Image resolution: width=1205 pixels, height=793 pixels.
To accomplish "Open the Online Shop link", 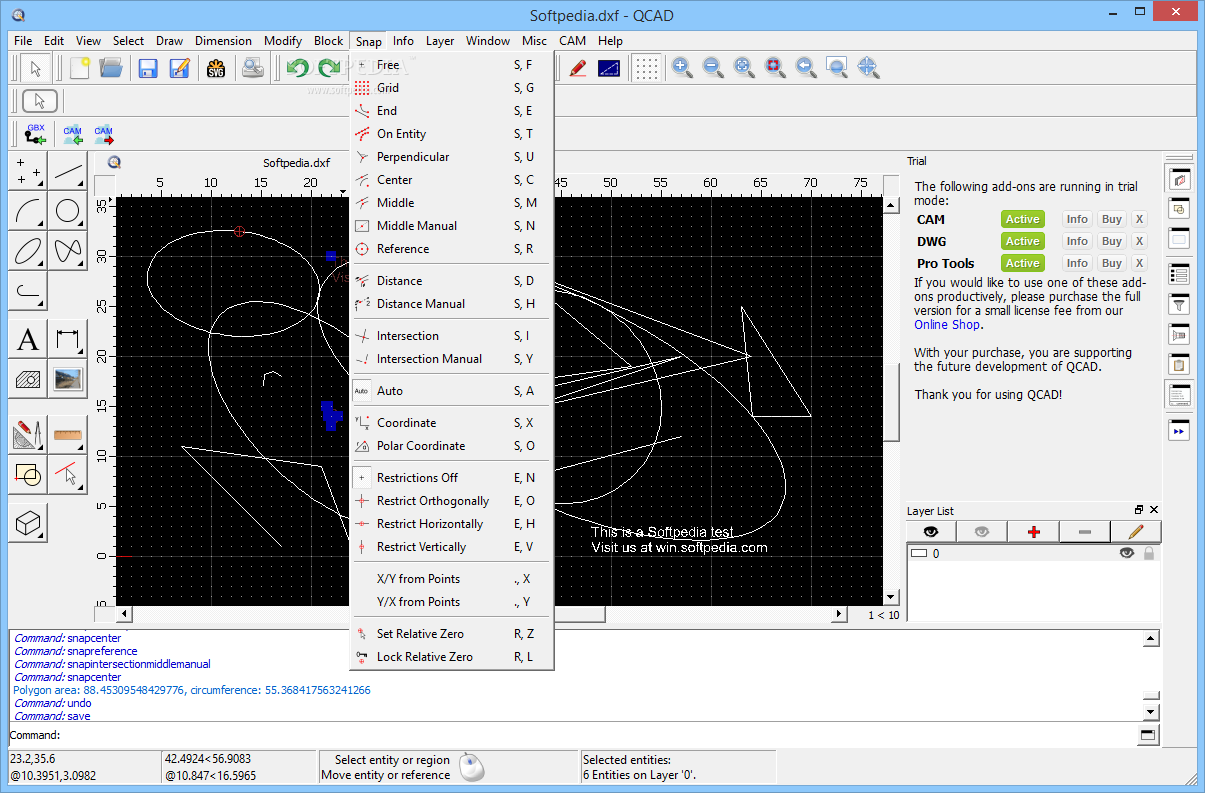I will [947, 325].
